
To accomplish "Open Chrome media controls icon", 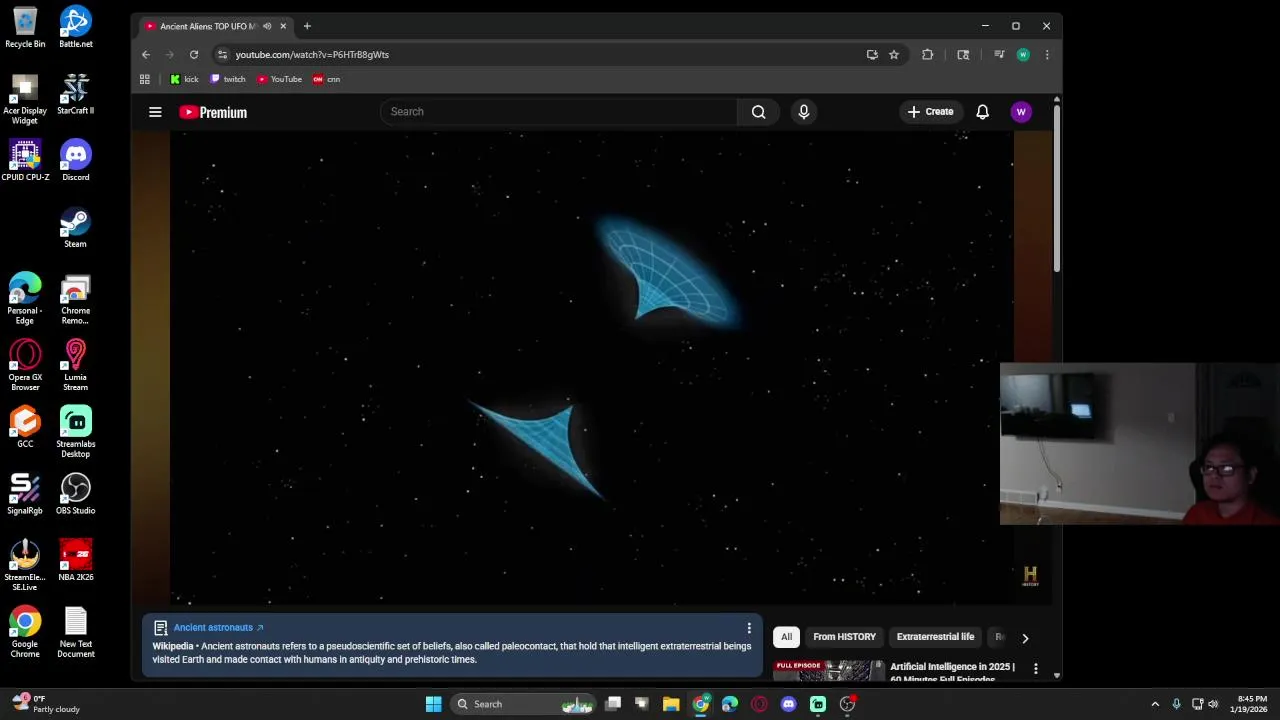I will [x=998, y=55].
